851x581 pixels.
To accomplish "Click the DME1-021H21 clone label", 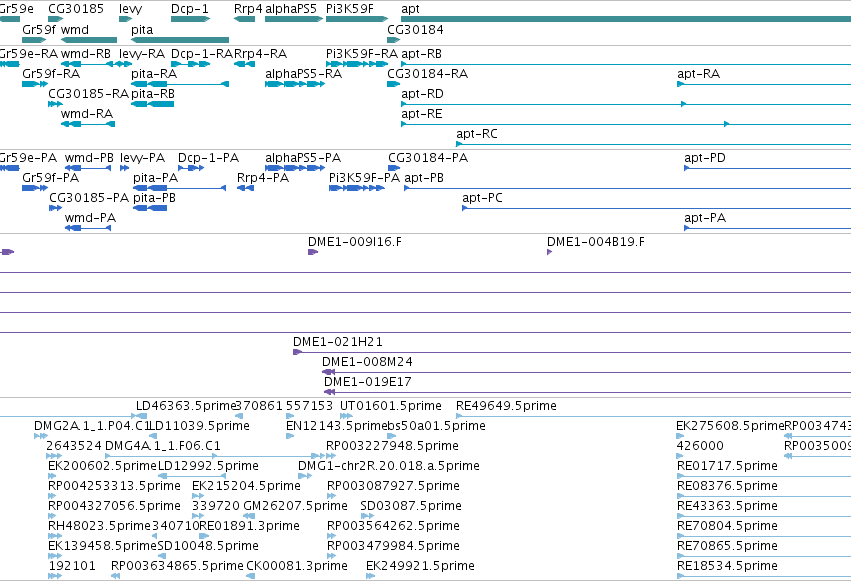I will pyautogui.click(x=338, y=342).
